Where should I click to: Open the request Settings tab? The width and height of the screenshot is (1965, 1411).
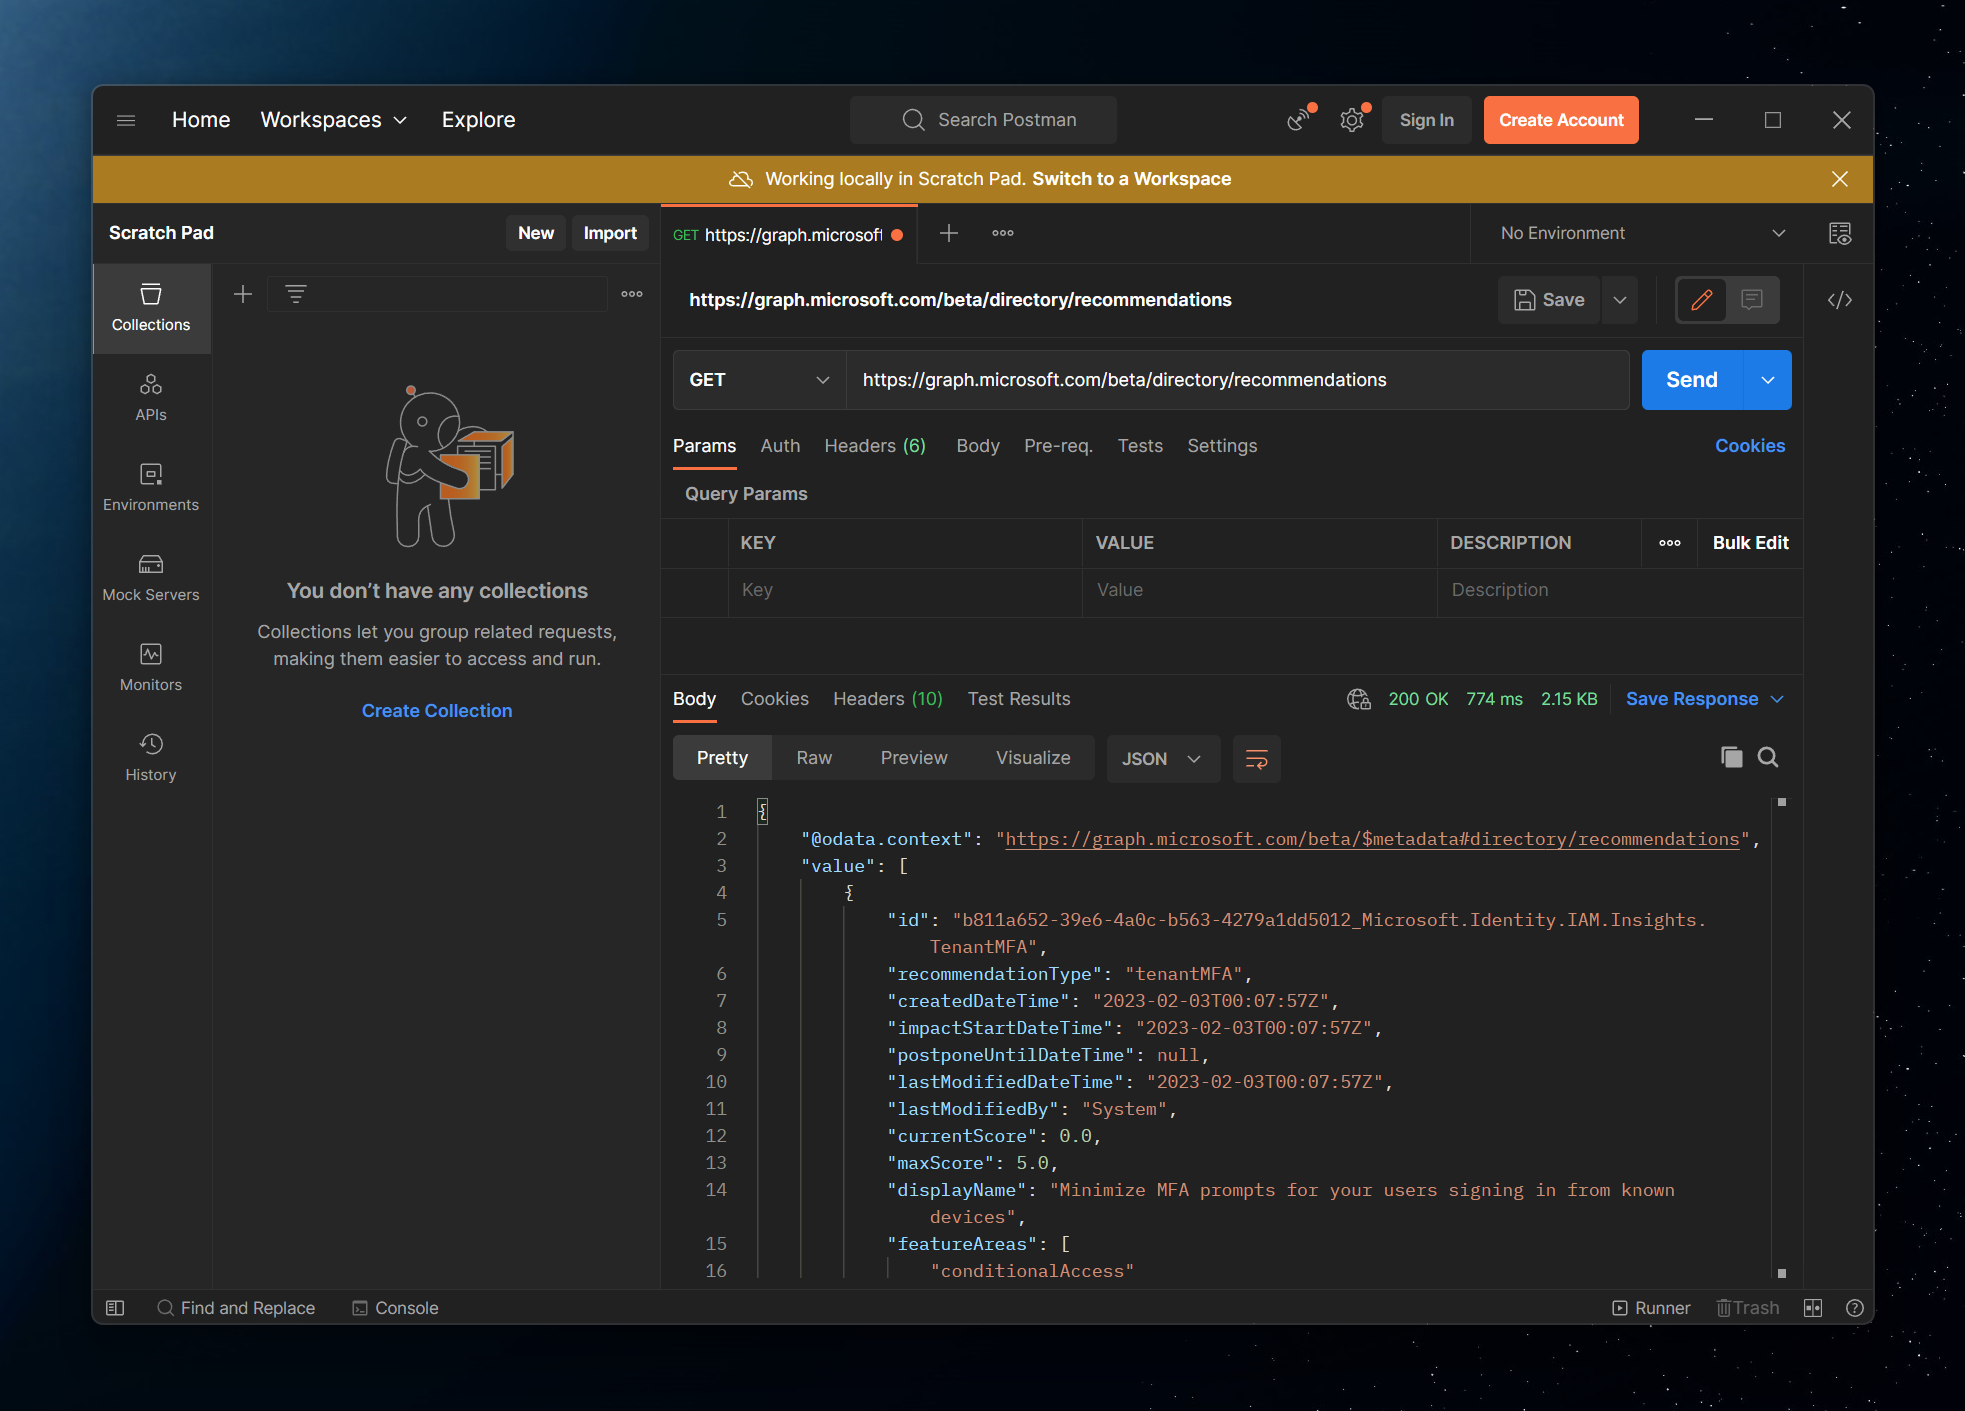[1222, 446]
